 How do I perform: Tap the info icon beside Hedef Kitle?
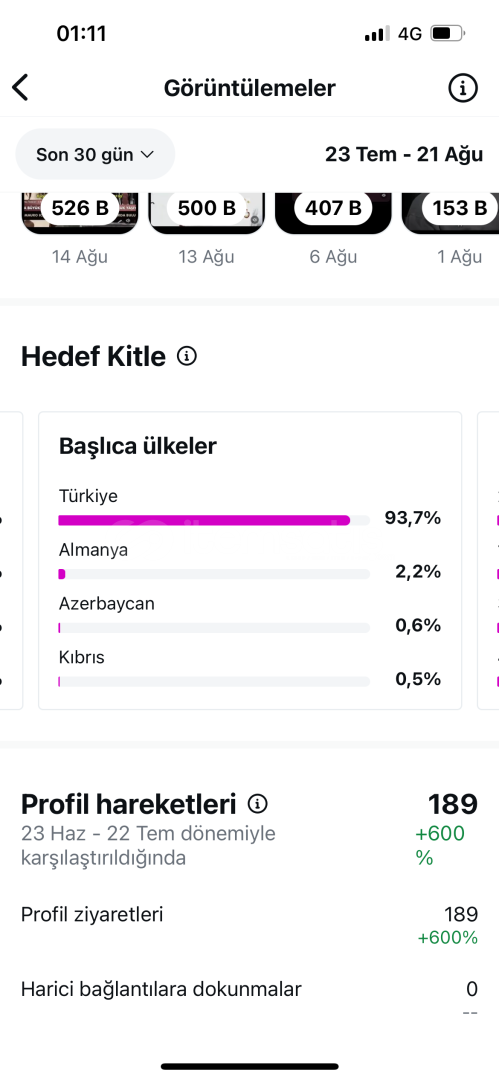187,356
